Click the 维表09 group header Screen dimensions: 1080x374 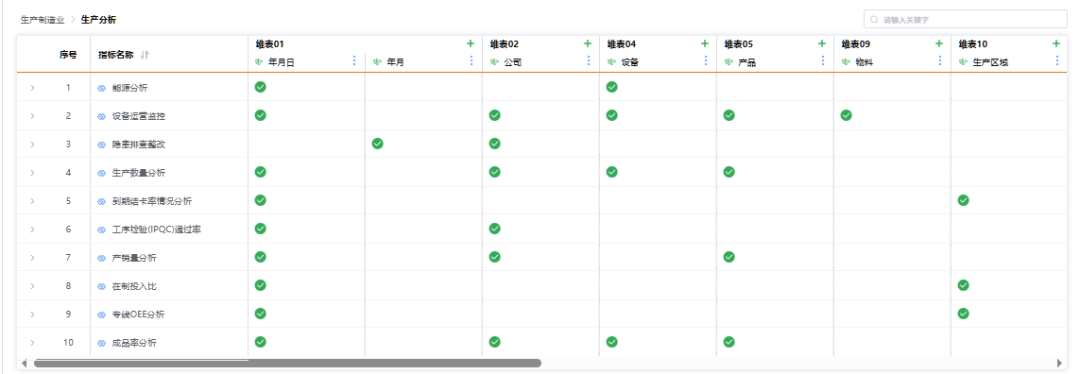click(x=855, y=44)
